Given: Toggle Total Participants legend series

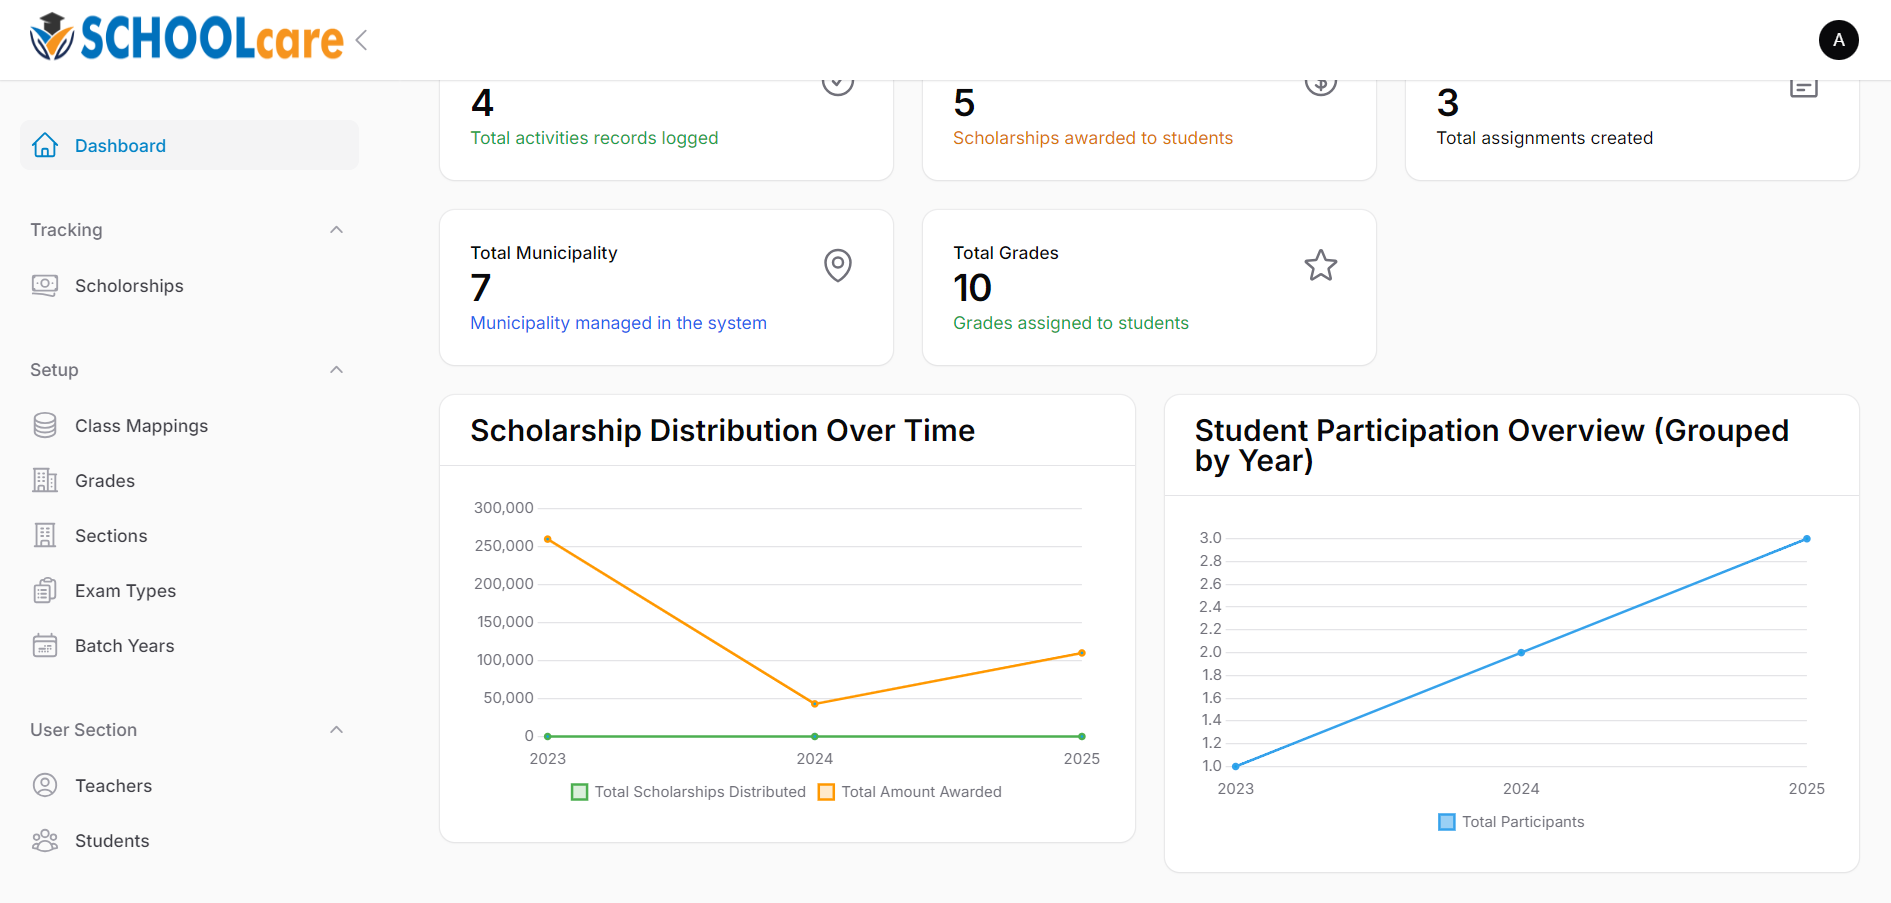Looking at the screenshot, I should [1511, 822].
